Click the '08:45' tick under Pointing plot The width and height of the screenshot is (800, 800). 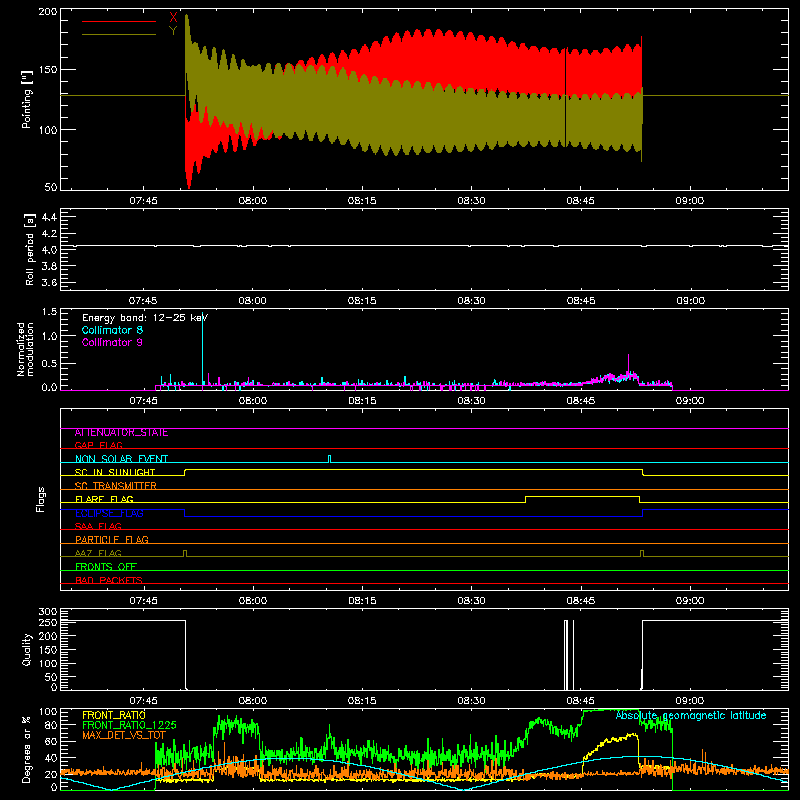[581, 201]
